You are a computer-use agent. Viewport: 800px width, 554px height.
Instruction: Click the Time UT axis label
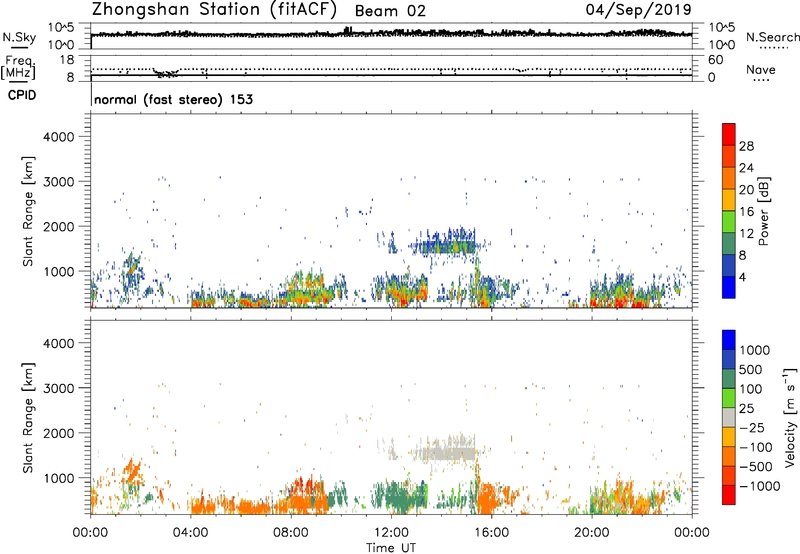tap(391, 548)
